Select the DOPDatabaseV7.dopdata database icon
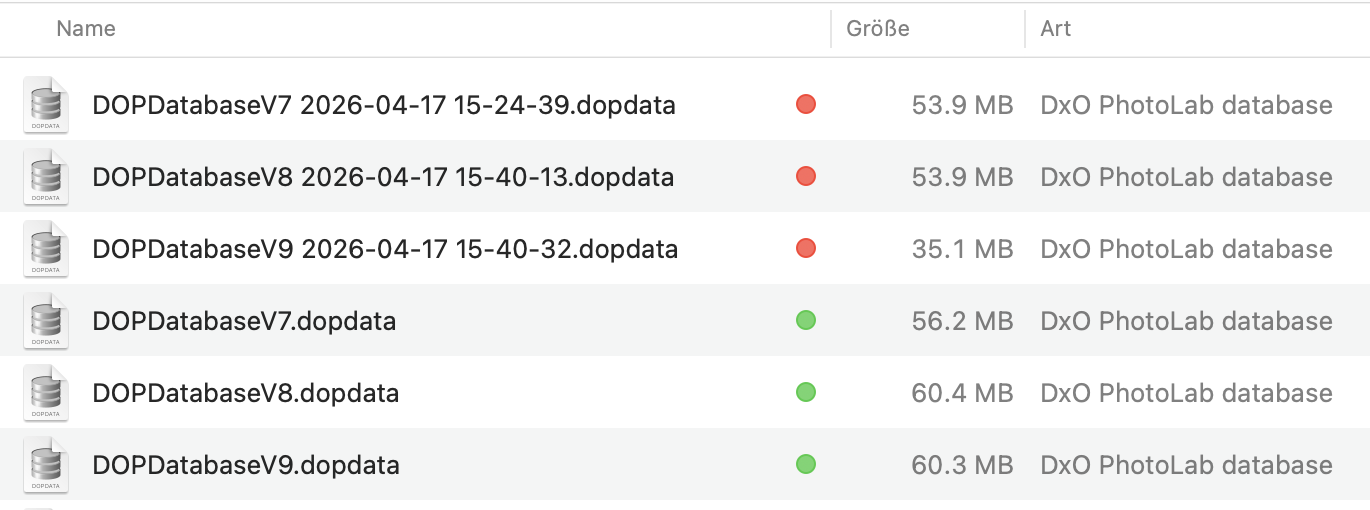The image size is (1370, 510). click(x=46, y=321)
